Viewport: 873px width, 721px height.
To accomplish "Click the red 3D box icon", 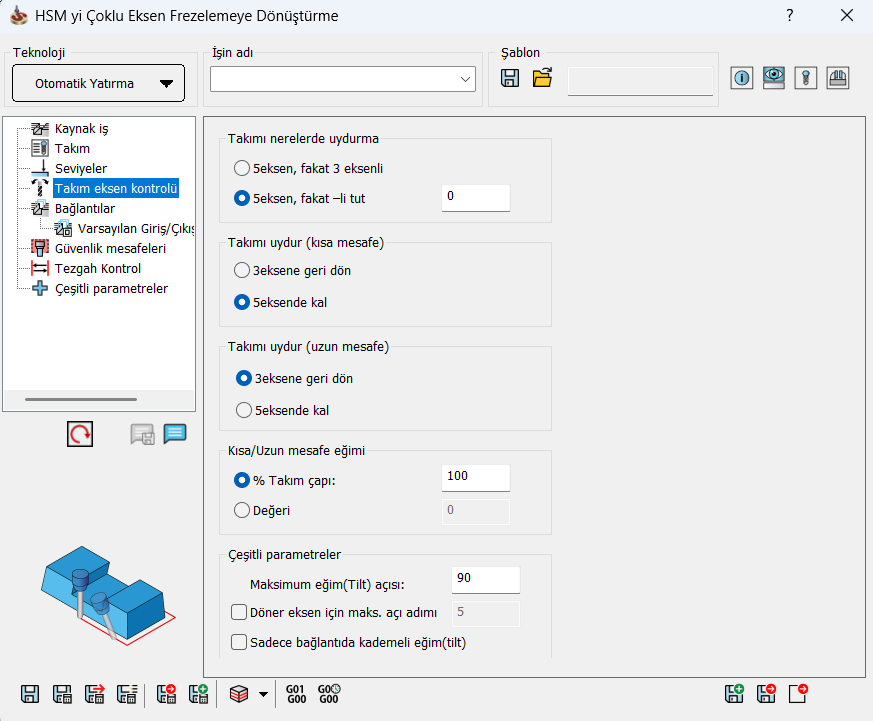I will pyautogui.click(x=238, y=693).
